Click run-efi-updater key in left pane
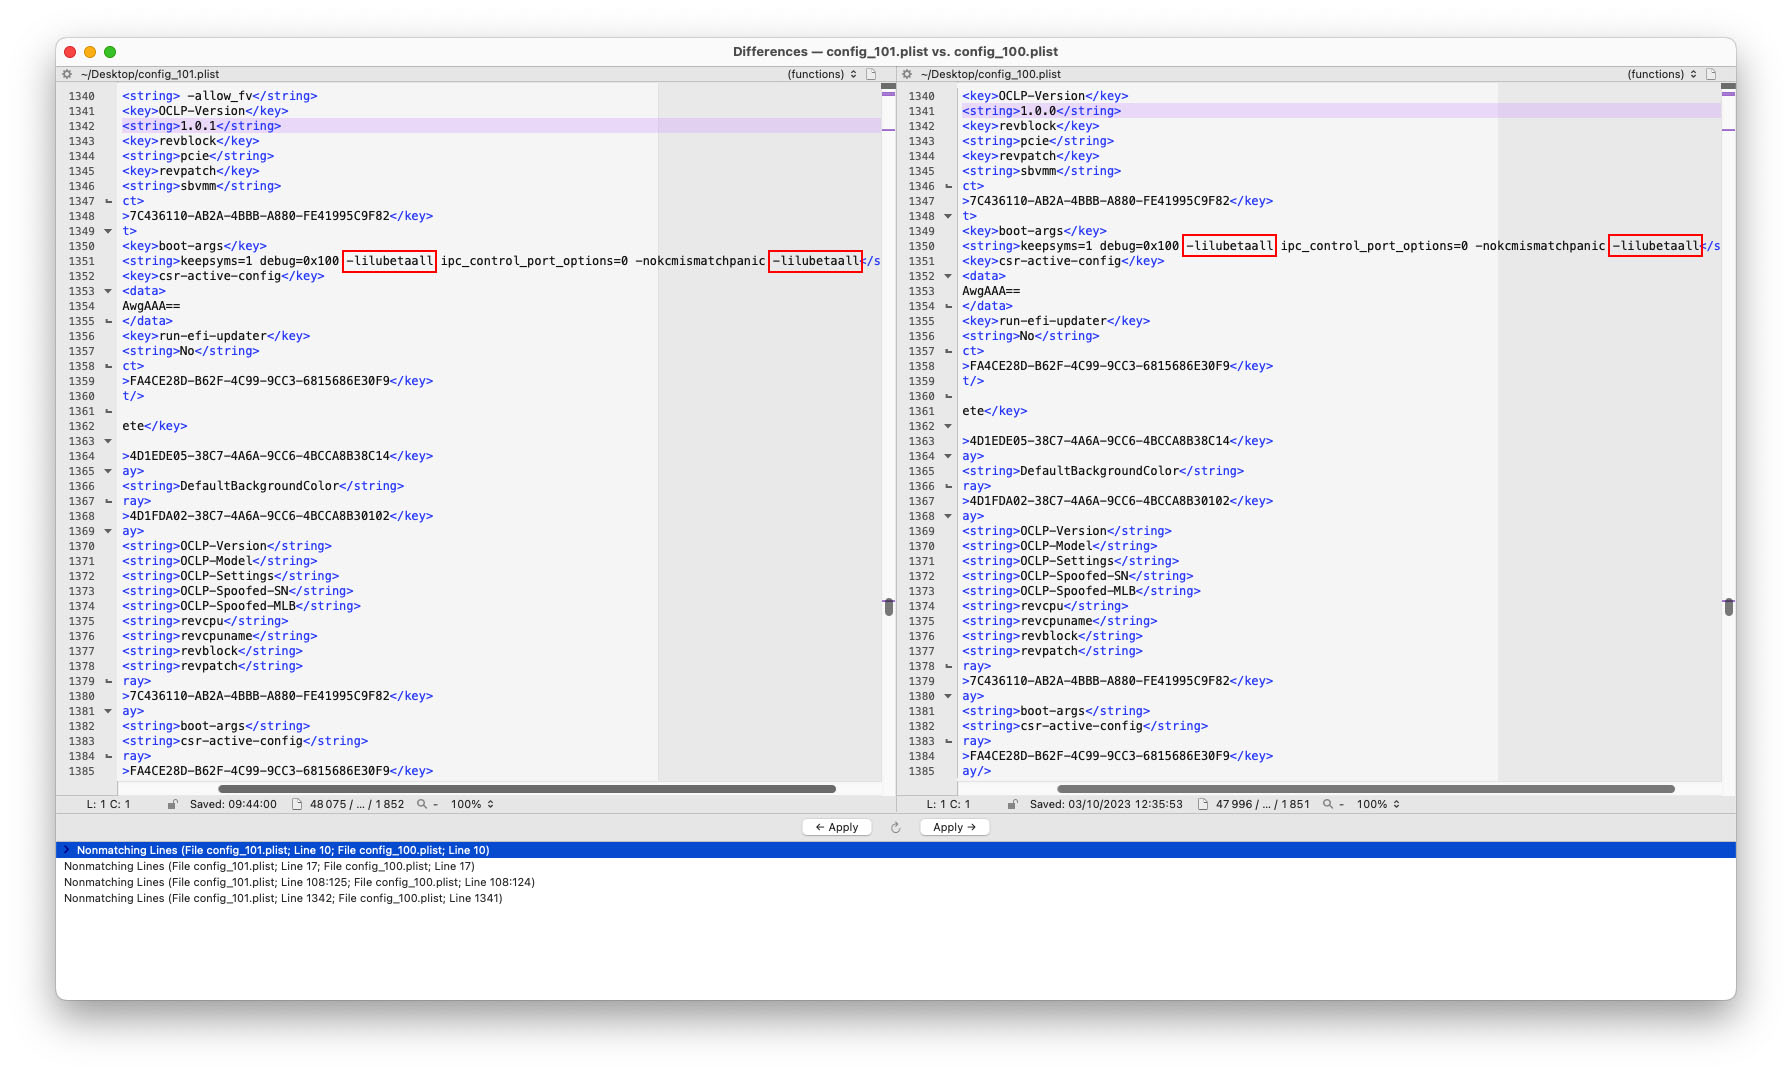The image size is (1792, 1074). (216, 336)
